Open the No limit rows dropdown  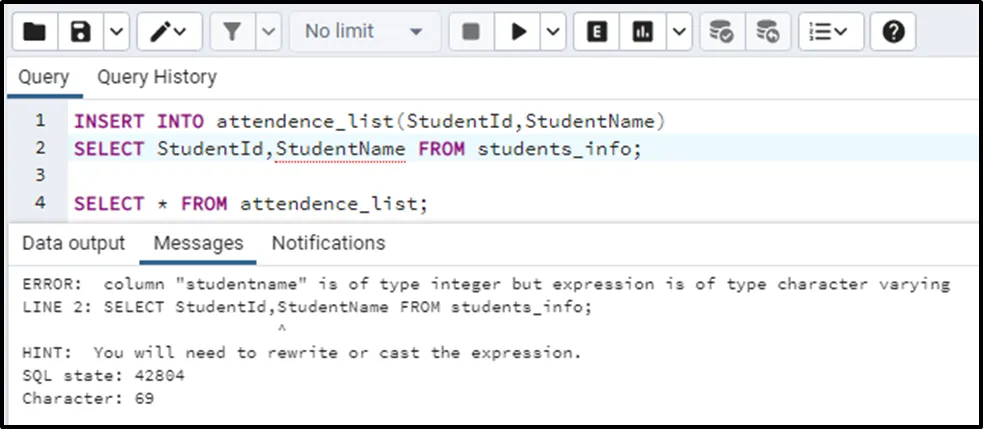click(x=364, y=32)
